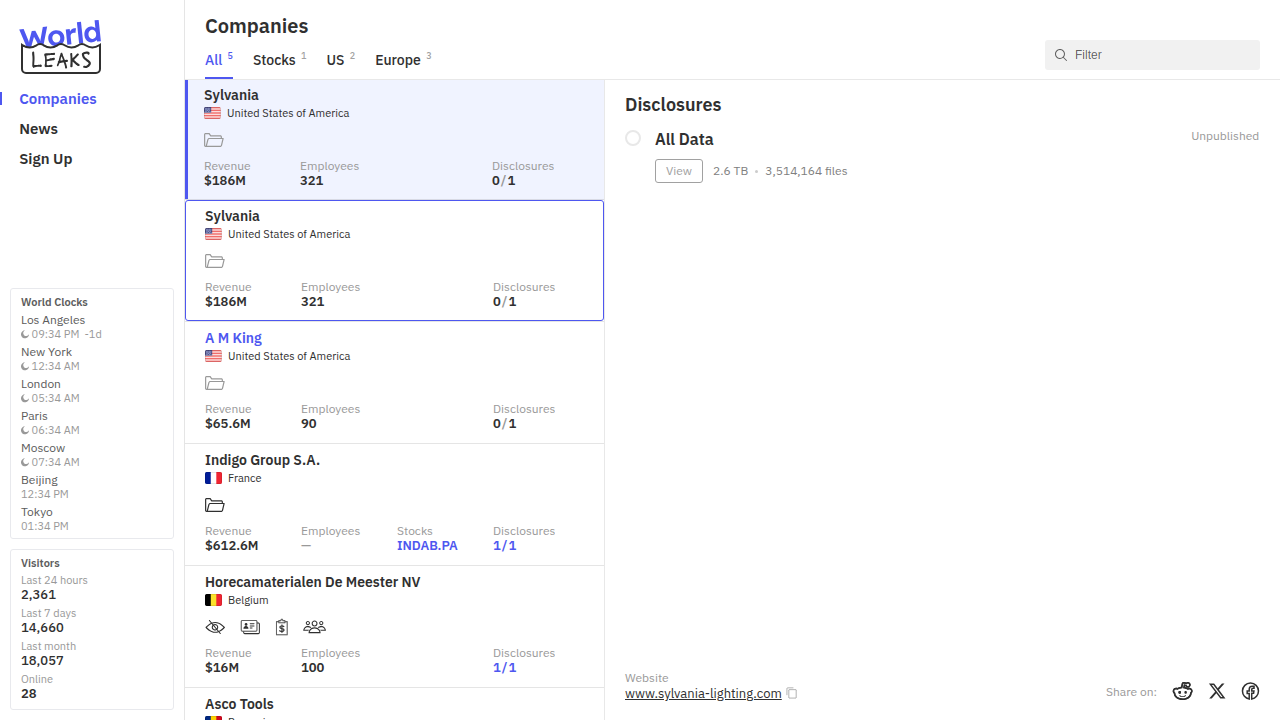
Task: Click the magnifier icon in the Filter box
Action: [1061, 55]
